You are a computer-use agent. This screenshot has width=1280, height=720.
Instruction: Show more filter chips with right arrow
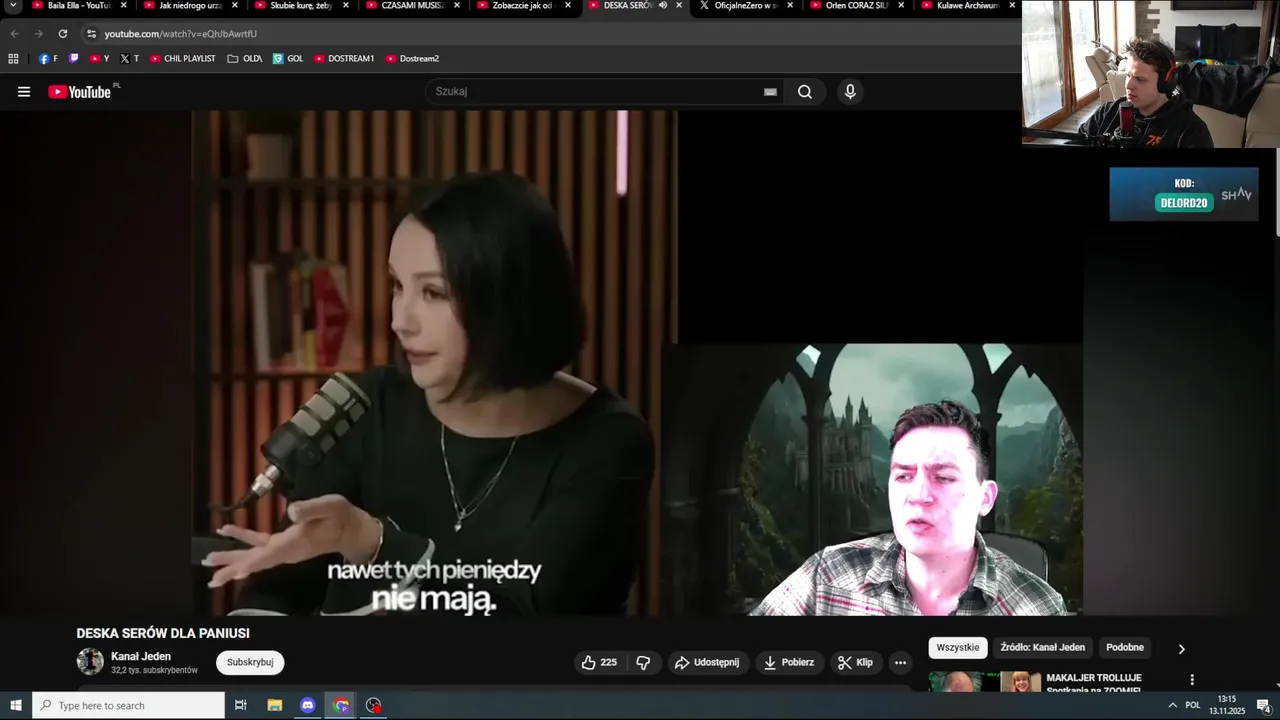pos(1181,649)
